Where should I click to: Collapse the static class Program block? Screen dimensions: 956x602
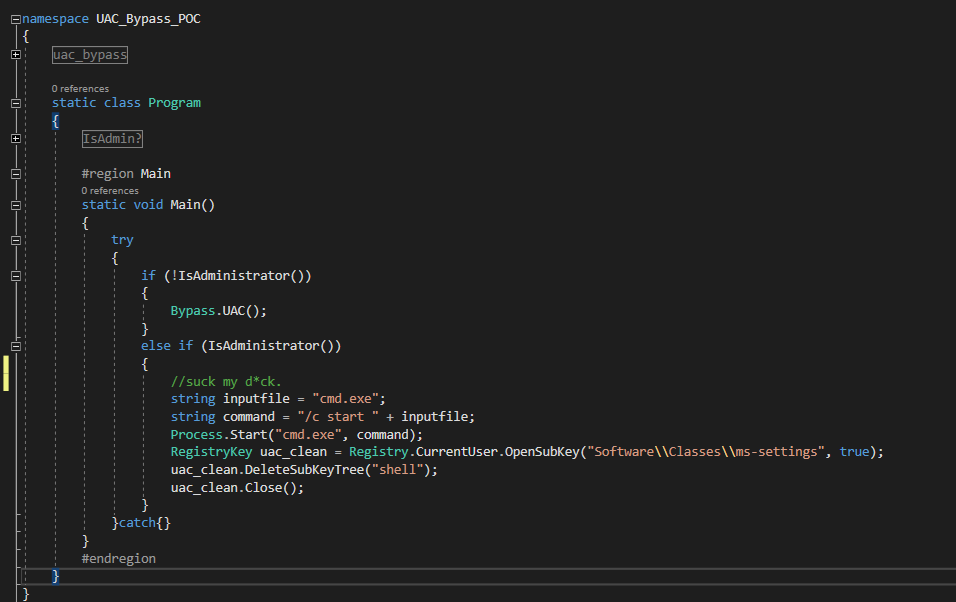pyautogui.click(x=16, y=103)
